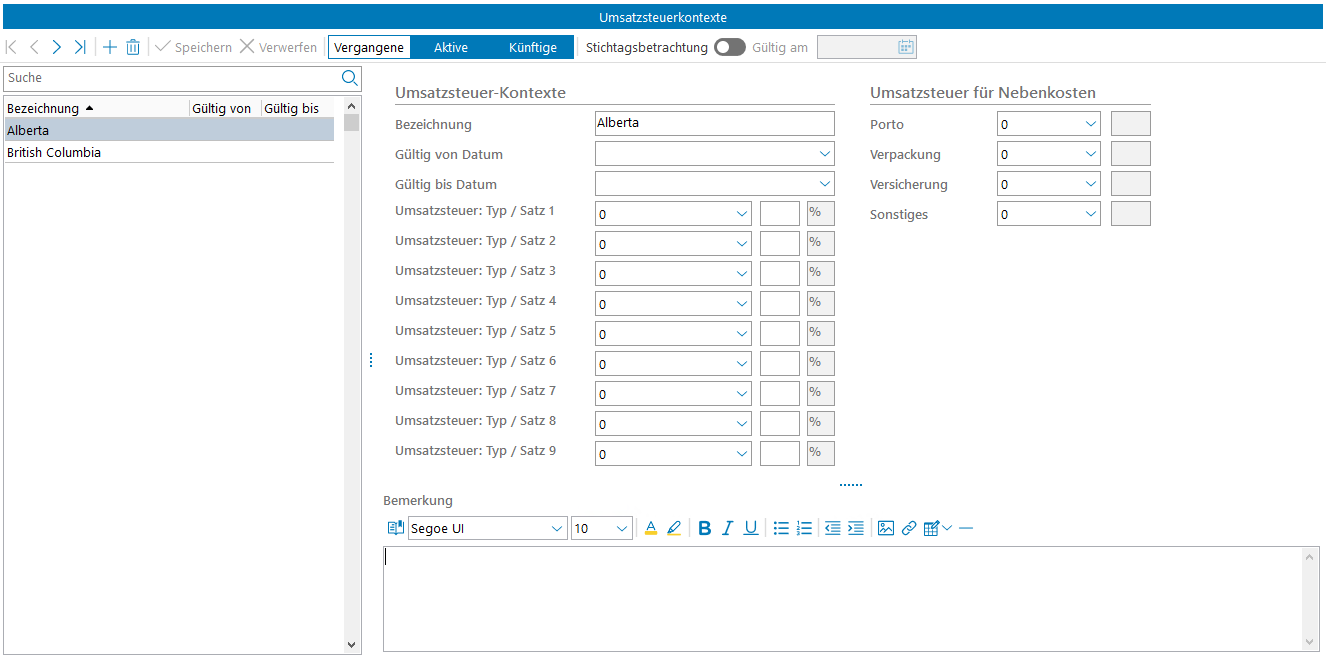Screen dimensions: 1326x658
Task: Insert a hyperlink in the remark editor
Action: (908, 528)
